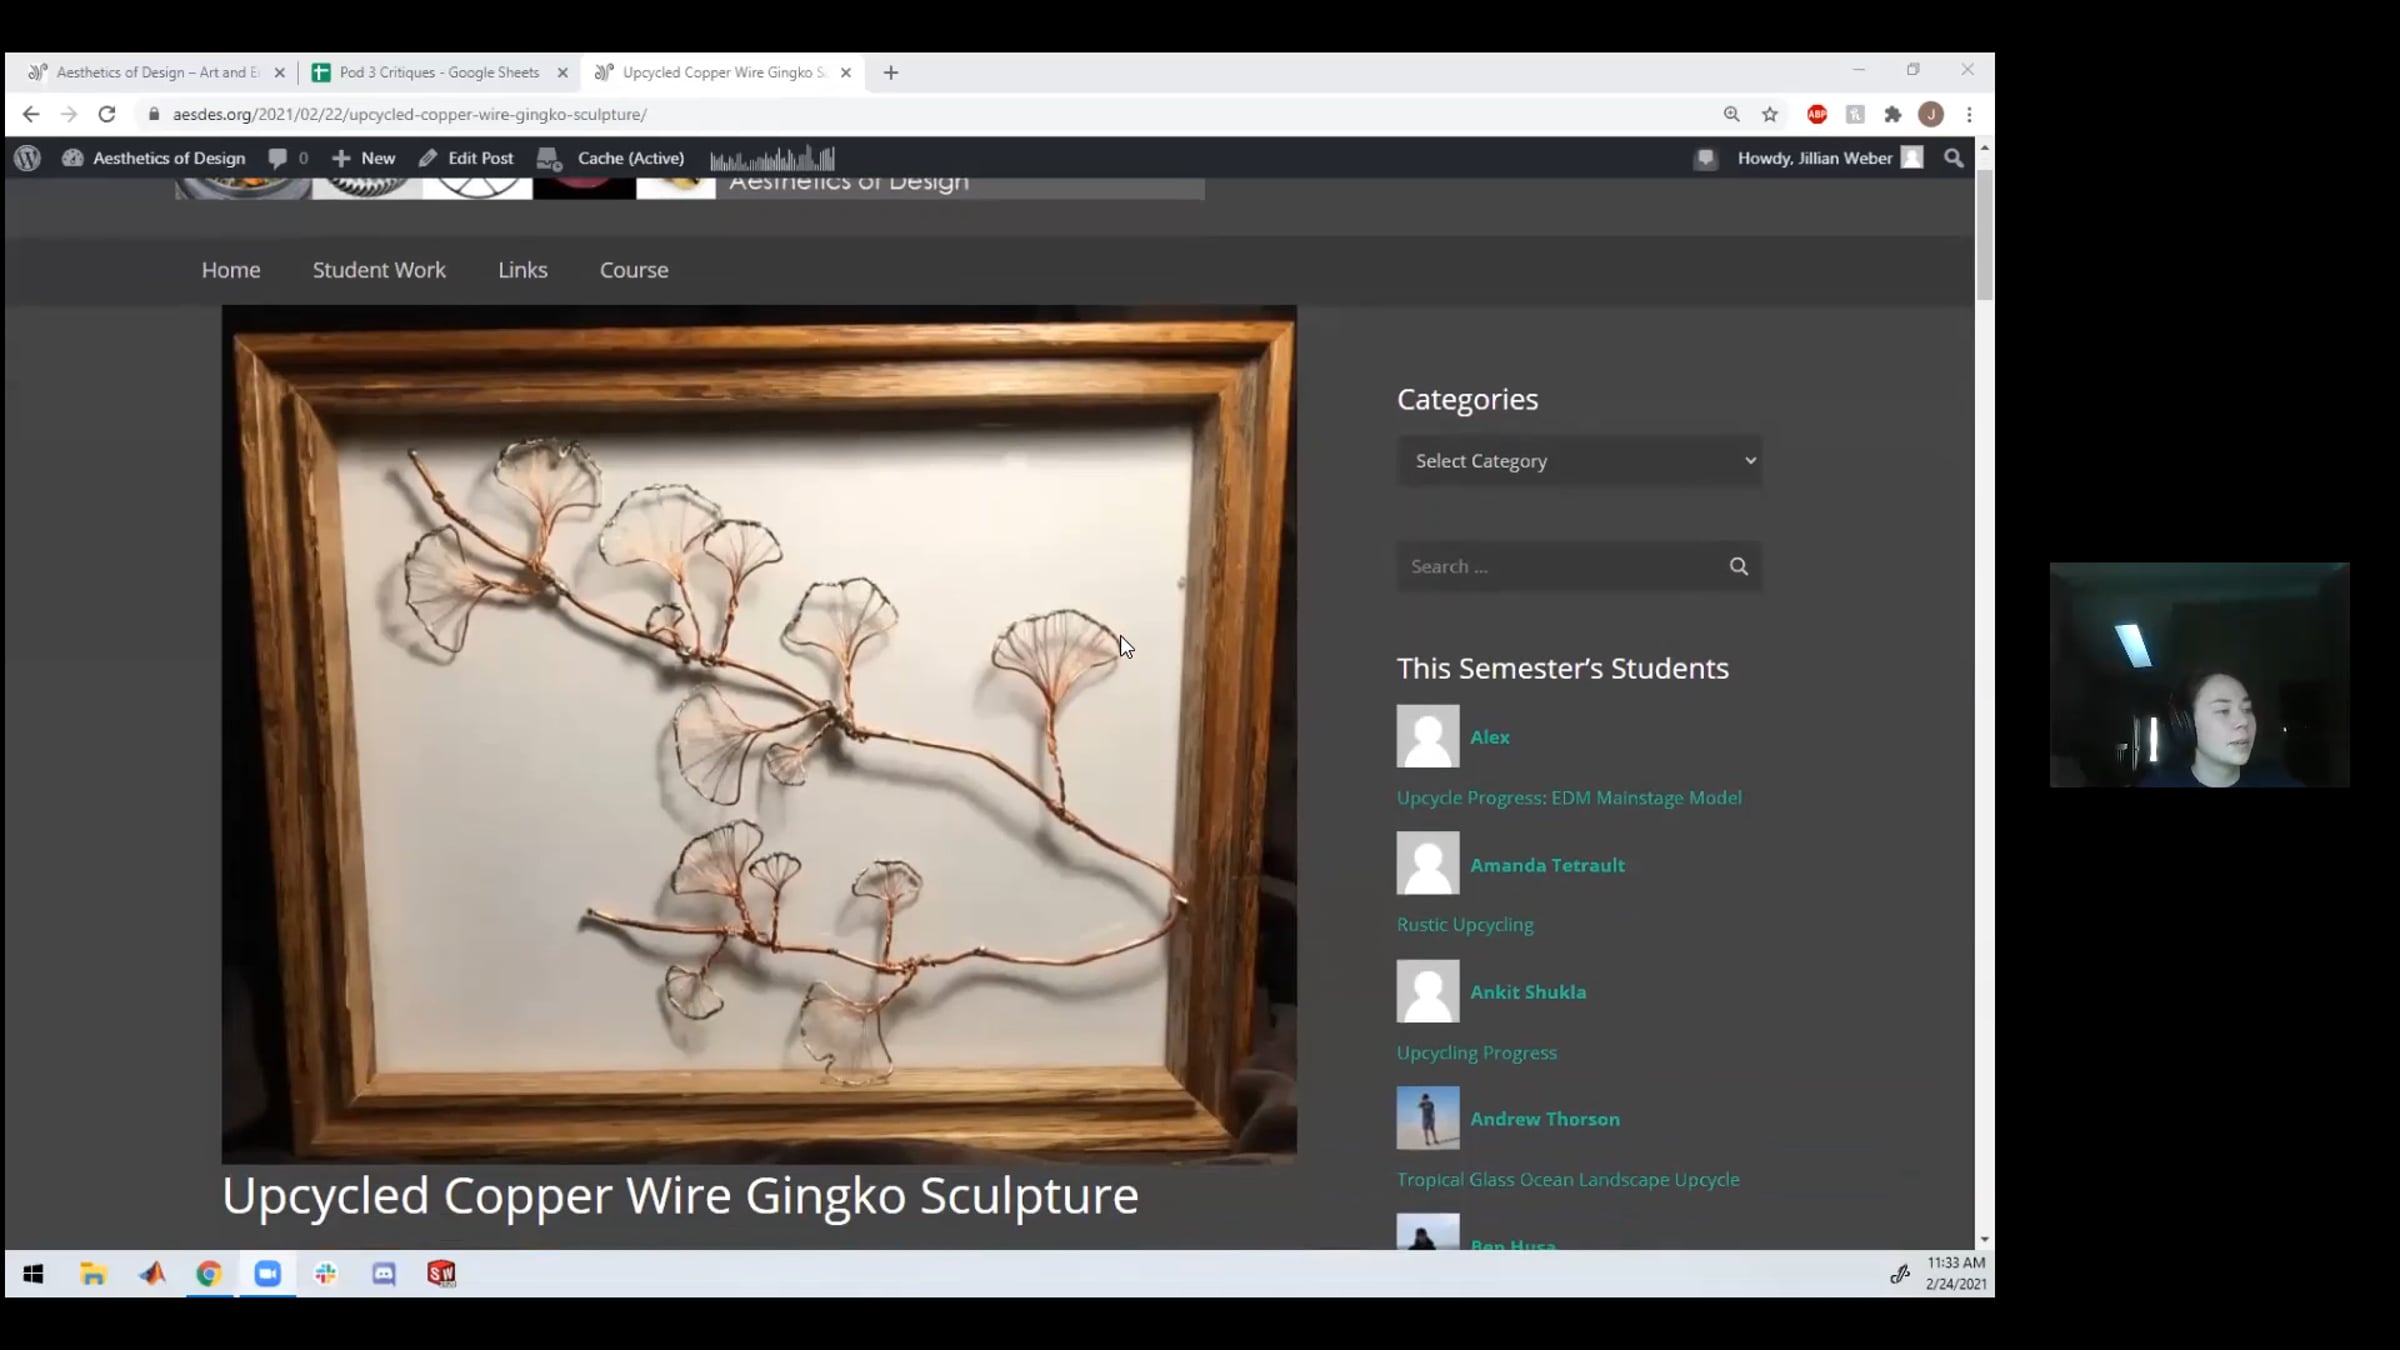The height and width of the screenshot is (1350, 2400).
Task: Open comments bubble in admin bar
Action: click(288, 158)
